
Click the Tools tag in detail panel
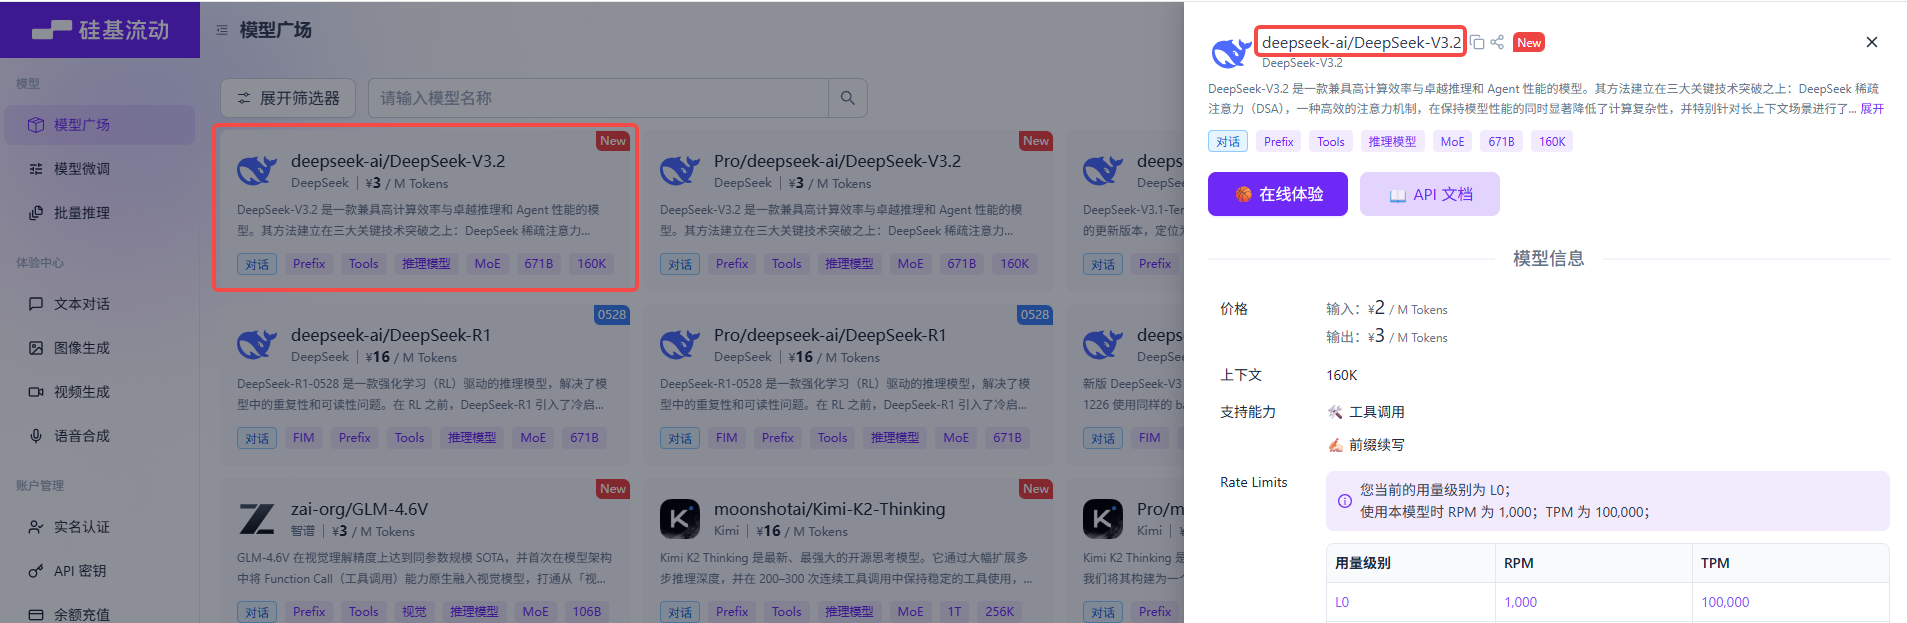pyautogui.click(x=1331, y=142)
